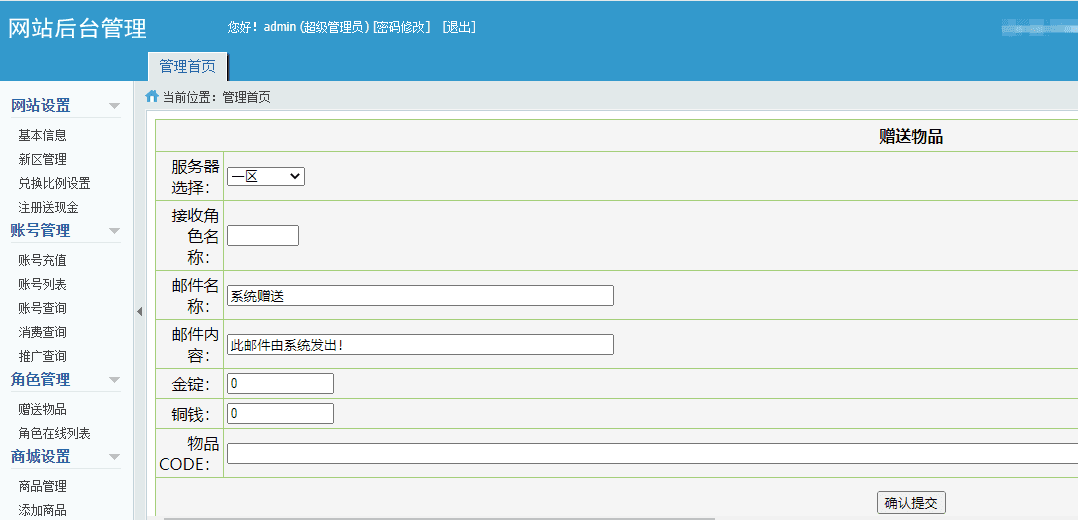Focus the 物品CODE input field

pos(650,453)
